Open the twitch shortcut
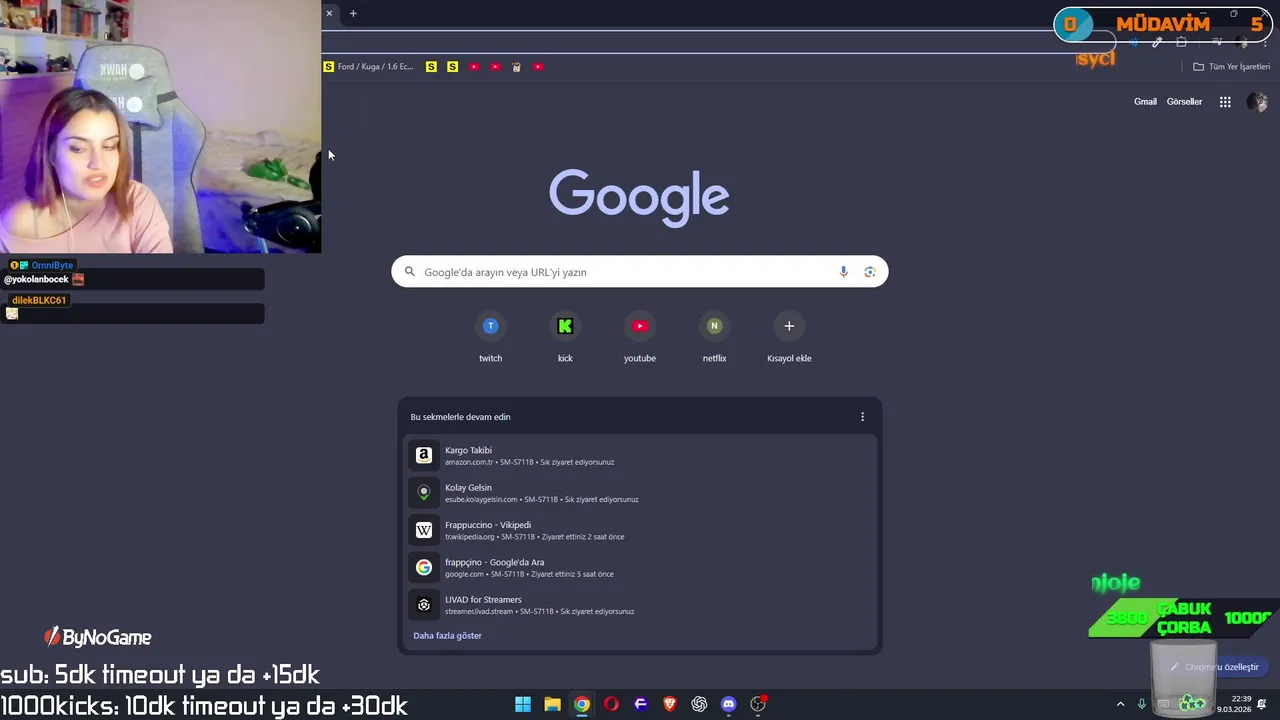This screenshot has height=720, width=1280. (x=490, y=338)
